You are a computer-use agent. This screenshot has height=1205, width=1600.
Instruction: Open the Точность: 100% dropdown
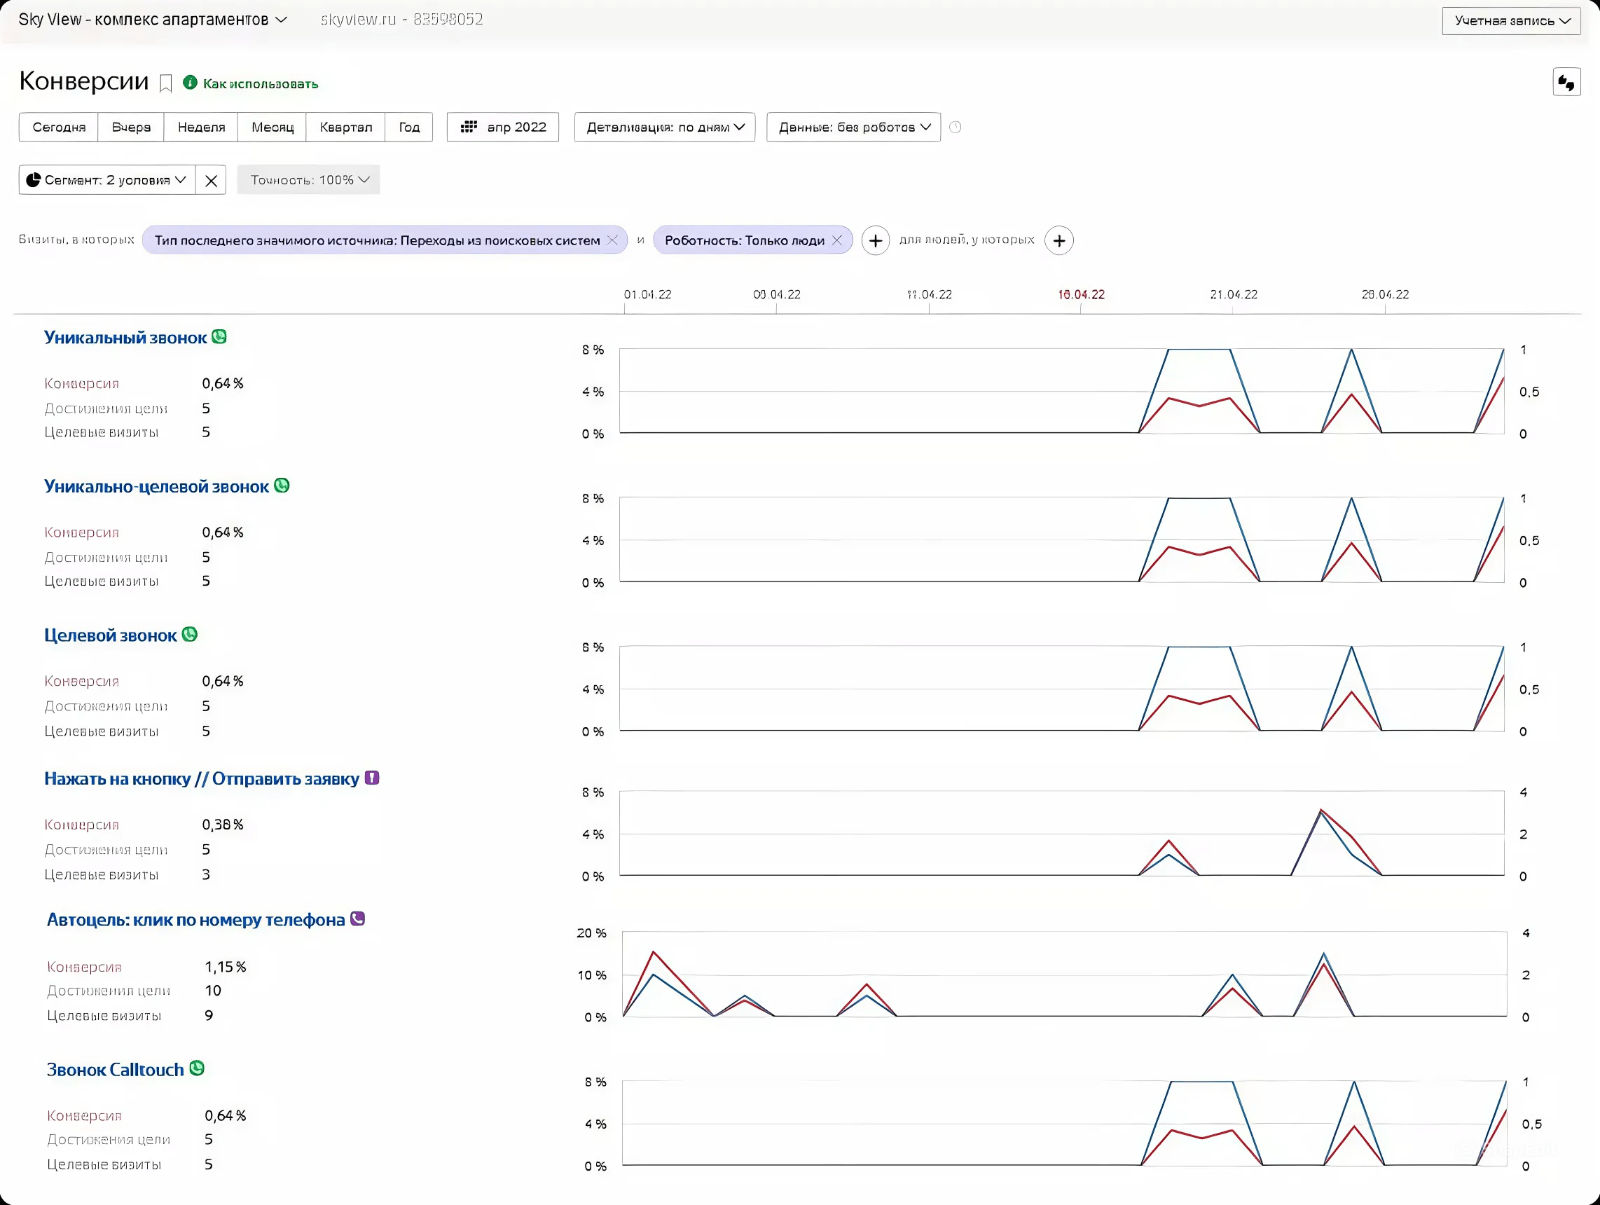click(308, 180)
